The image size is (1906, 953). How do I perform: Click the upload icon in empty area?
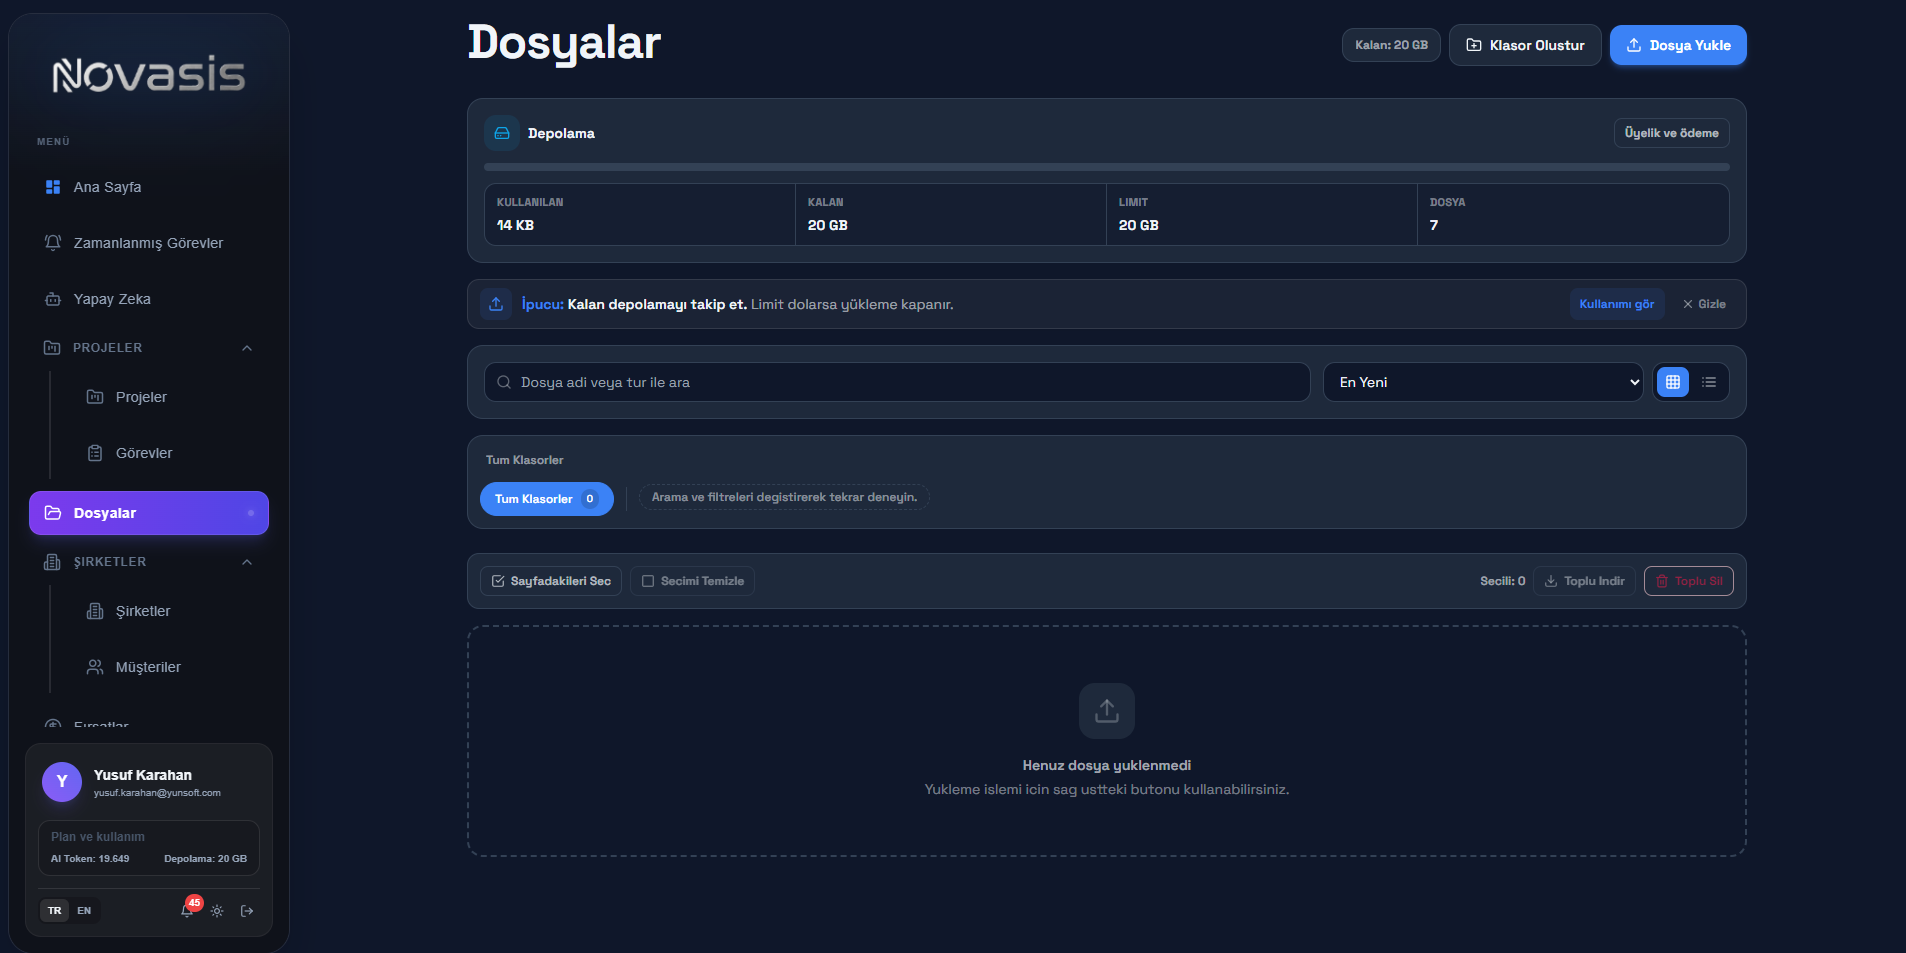[x=1107, y=711]
